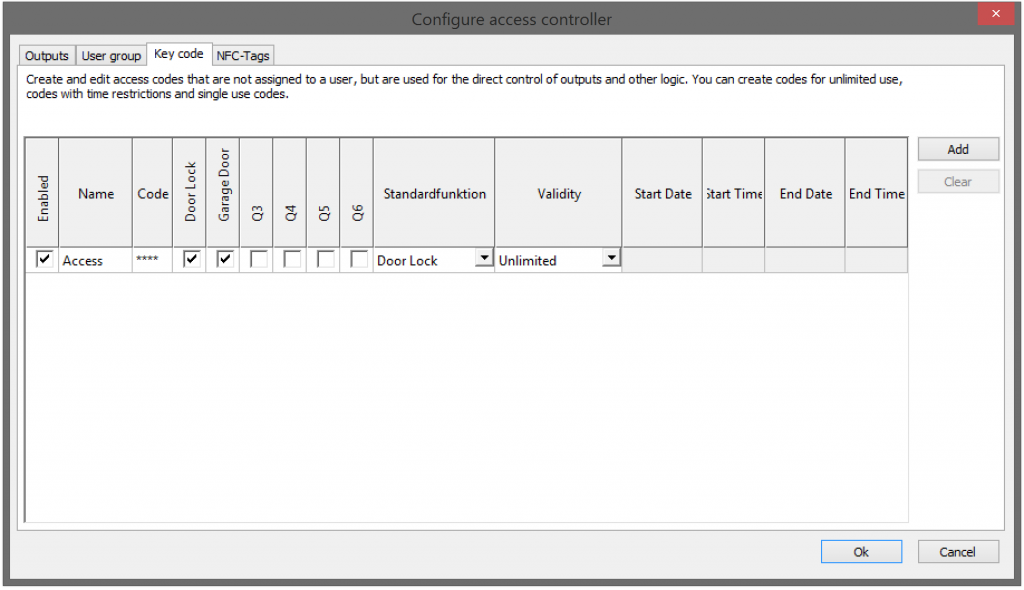Image resolution: width=1024 pixels, height=590 pixels.
Task: Open the Standardfunktion dropdown
Action: click(484, 258)
